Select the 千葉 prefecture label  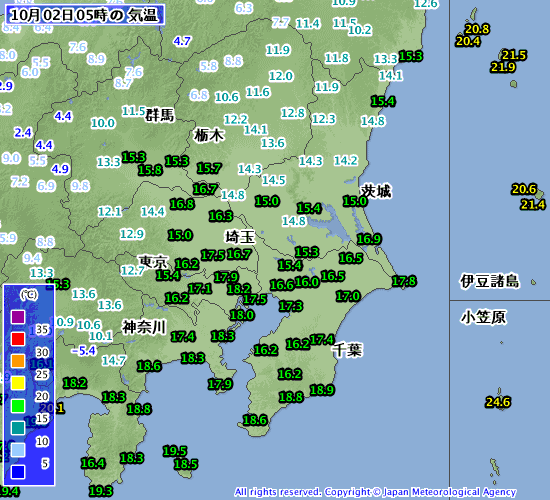point(347,350)
